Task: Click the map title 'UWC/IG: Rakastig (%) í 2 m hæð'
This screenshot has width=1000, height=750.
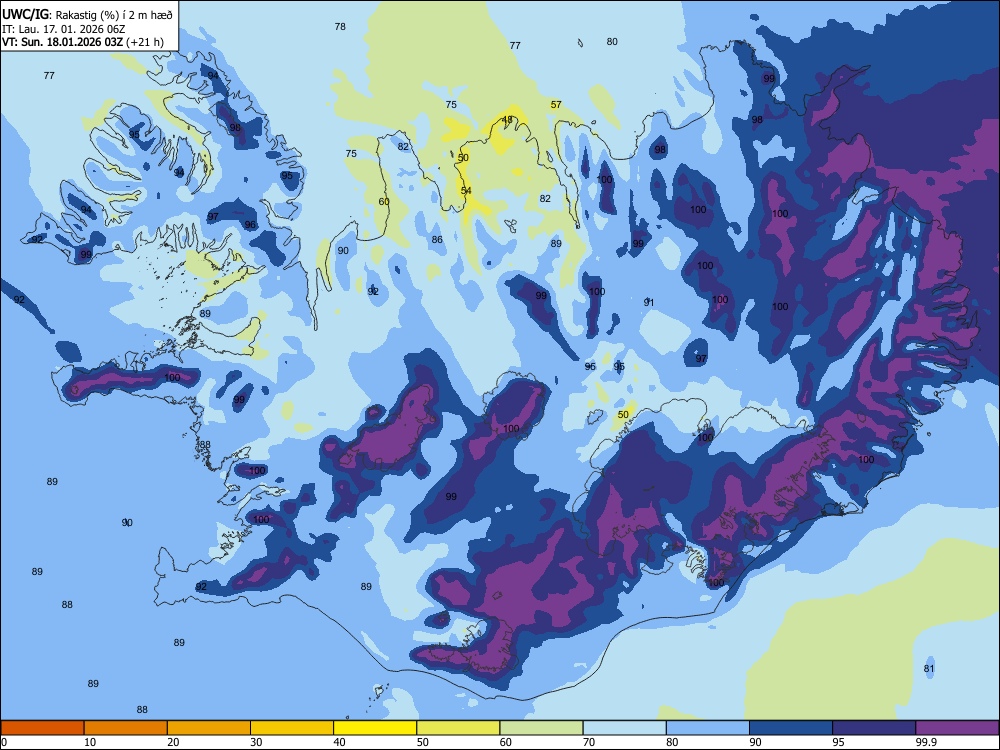Action: (87, 14)
